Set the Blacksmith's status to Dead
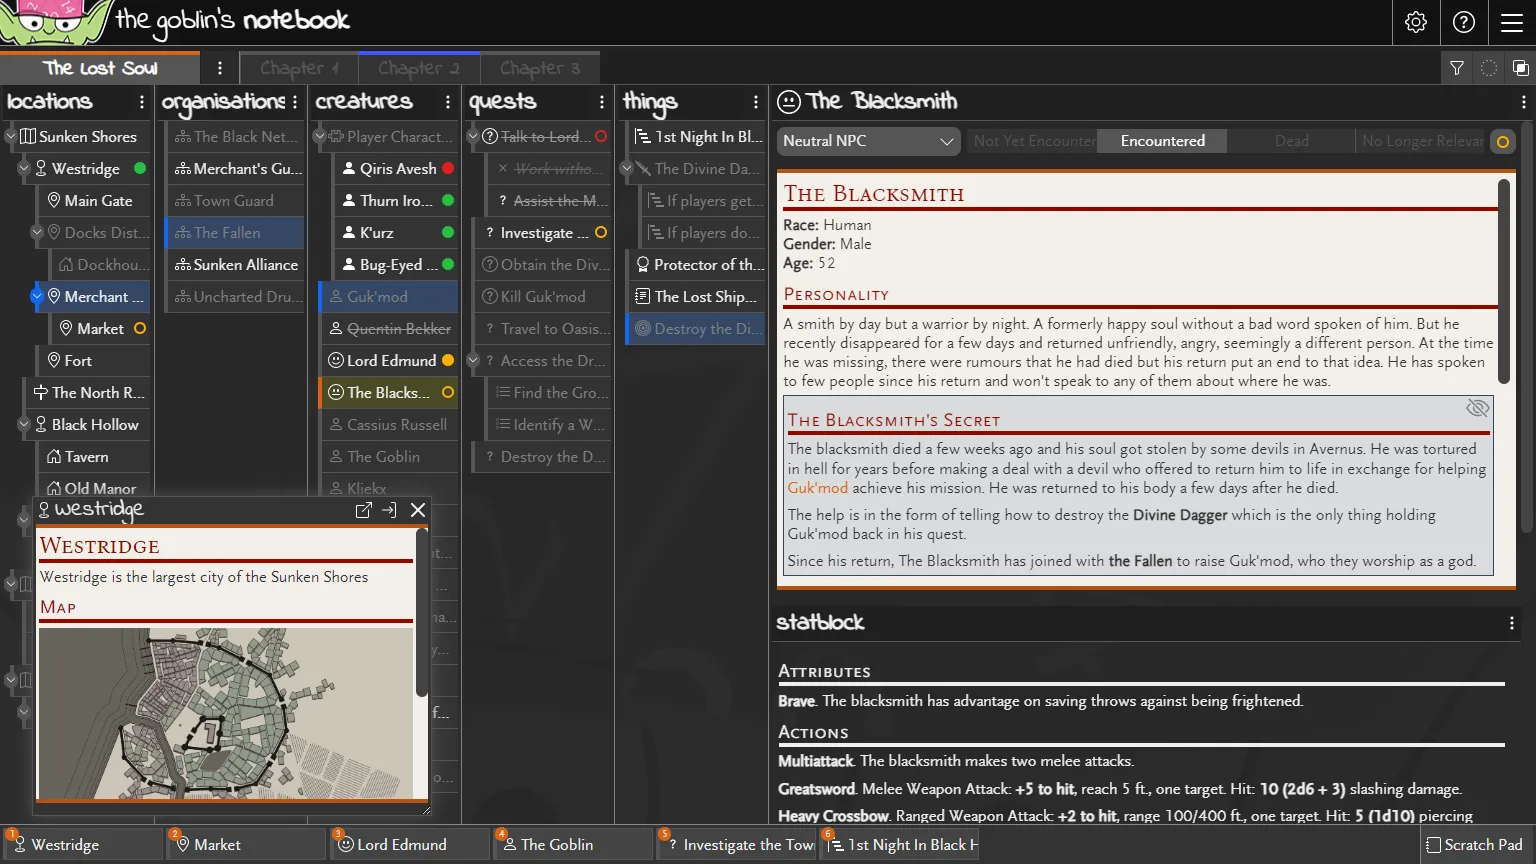 pos(1291,141)
